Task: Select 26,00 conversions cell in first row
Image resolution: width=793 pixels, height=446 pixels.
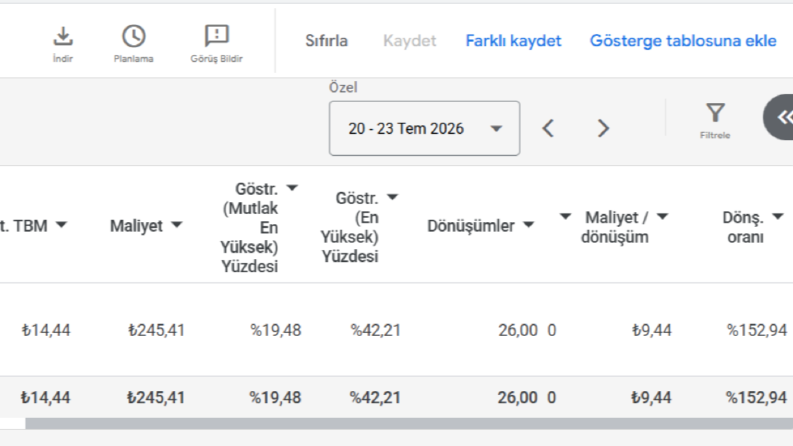Action: click(x=518, y=330)
